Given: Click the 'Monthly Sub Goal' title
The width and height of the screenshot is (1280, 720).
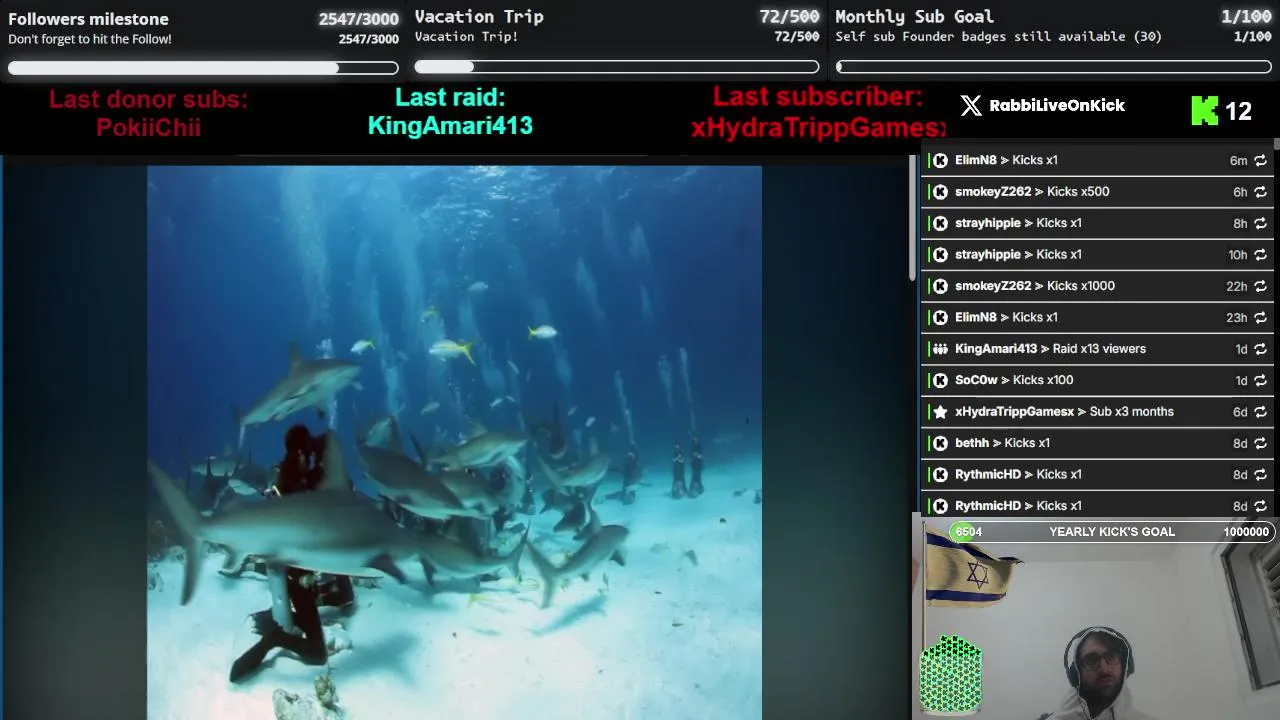Looking at the screenshot, I should (x=914, y=17).
